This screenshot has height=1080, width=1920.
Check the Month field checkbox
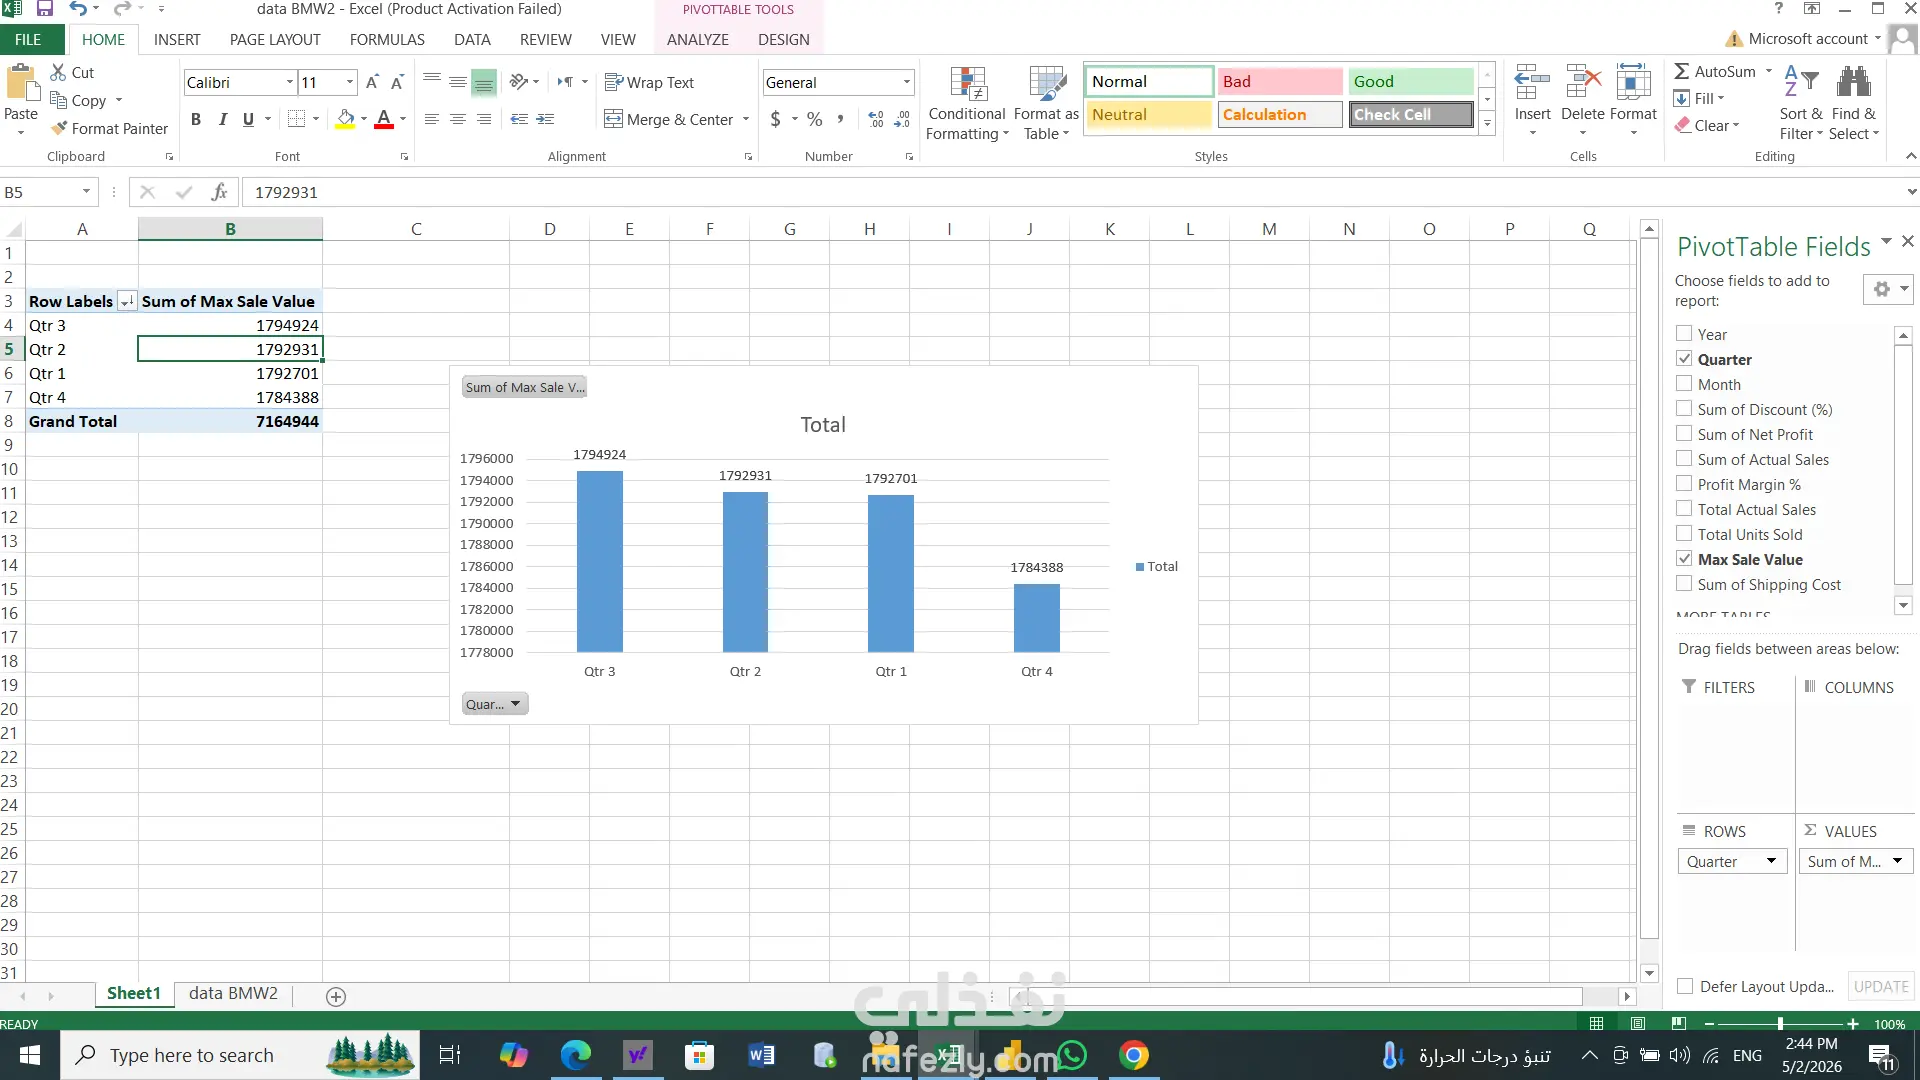[x=1684, y=384]
